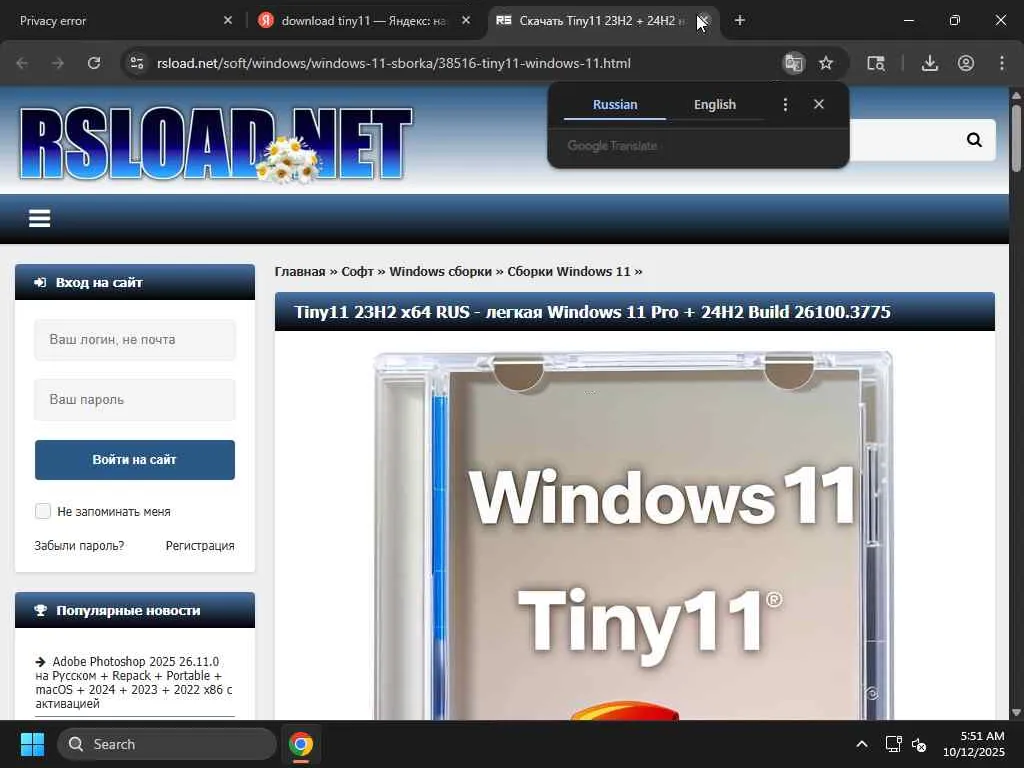
Task: Click the Популярные новости header
Action: pos(135,611)
